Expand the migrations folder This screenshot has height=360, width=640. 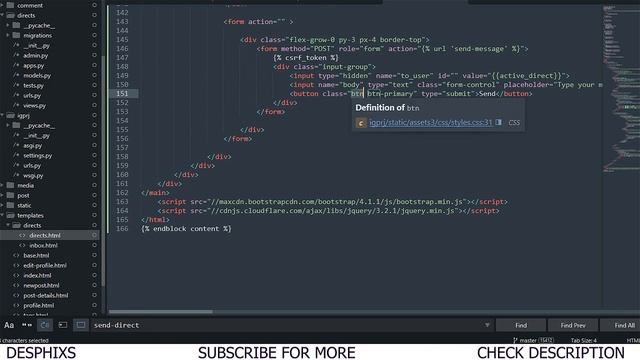[7, 35]
